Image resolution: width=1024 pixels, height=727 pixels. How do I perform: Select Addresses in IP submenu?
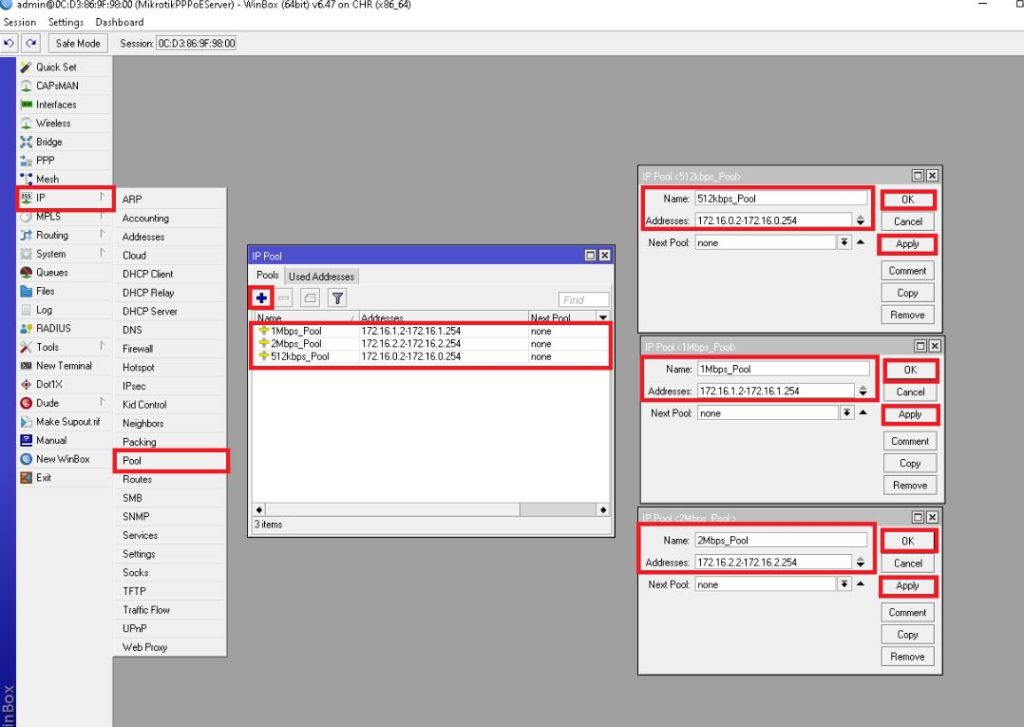pos(170,236)
